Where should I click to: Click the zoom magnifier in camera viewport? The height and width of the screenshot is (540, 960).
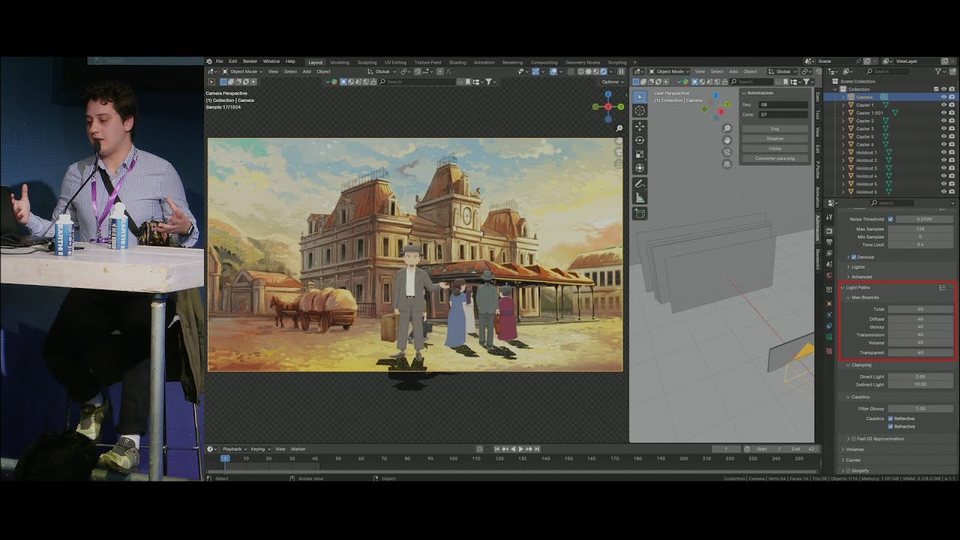619,129
